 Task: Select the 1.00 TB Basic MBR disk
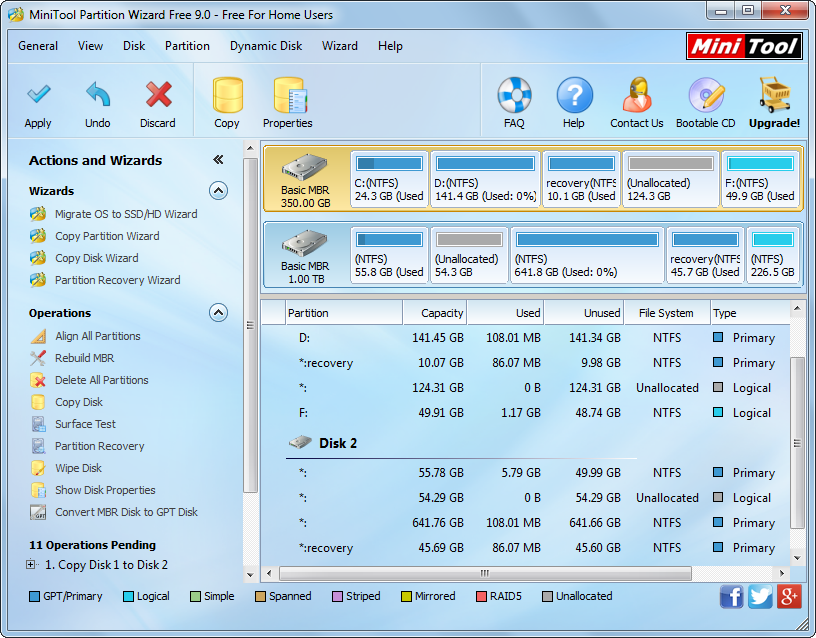(x=306, y=255)
